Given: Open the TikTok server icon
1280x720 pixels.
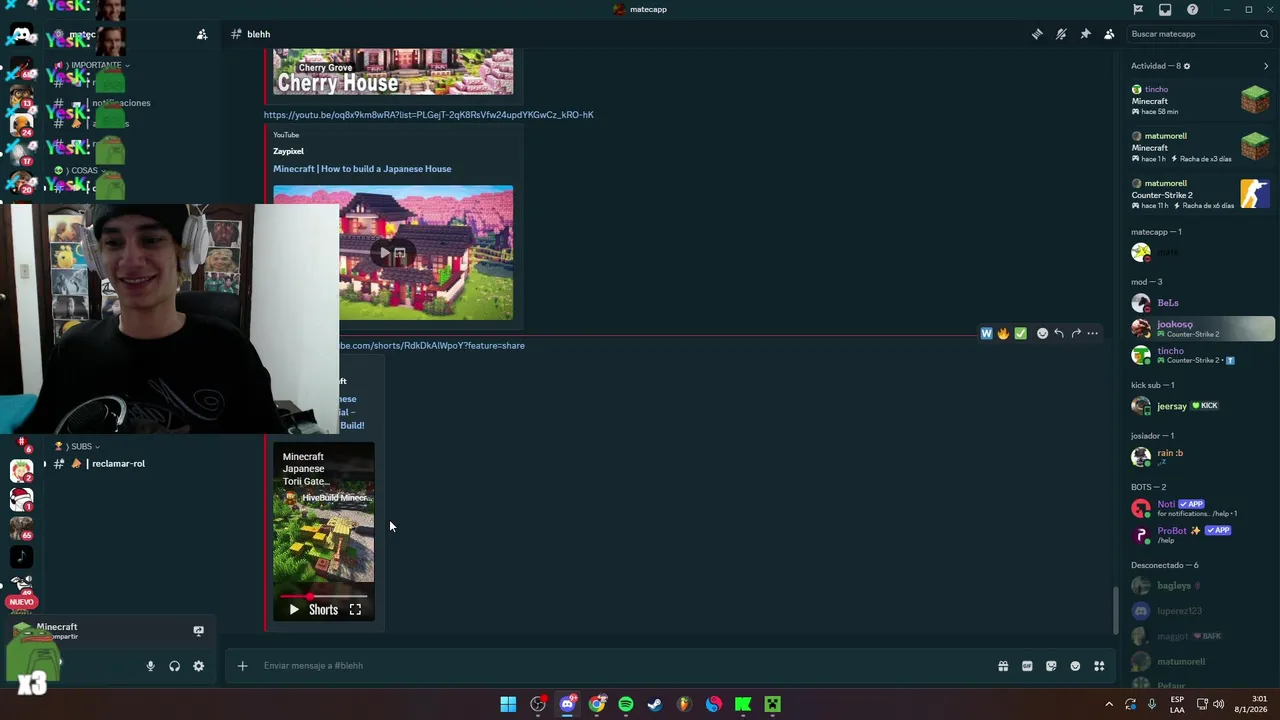Looking at the screenshot, I should [21, 556].
